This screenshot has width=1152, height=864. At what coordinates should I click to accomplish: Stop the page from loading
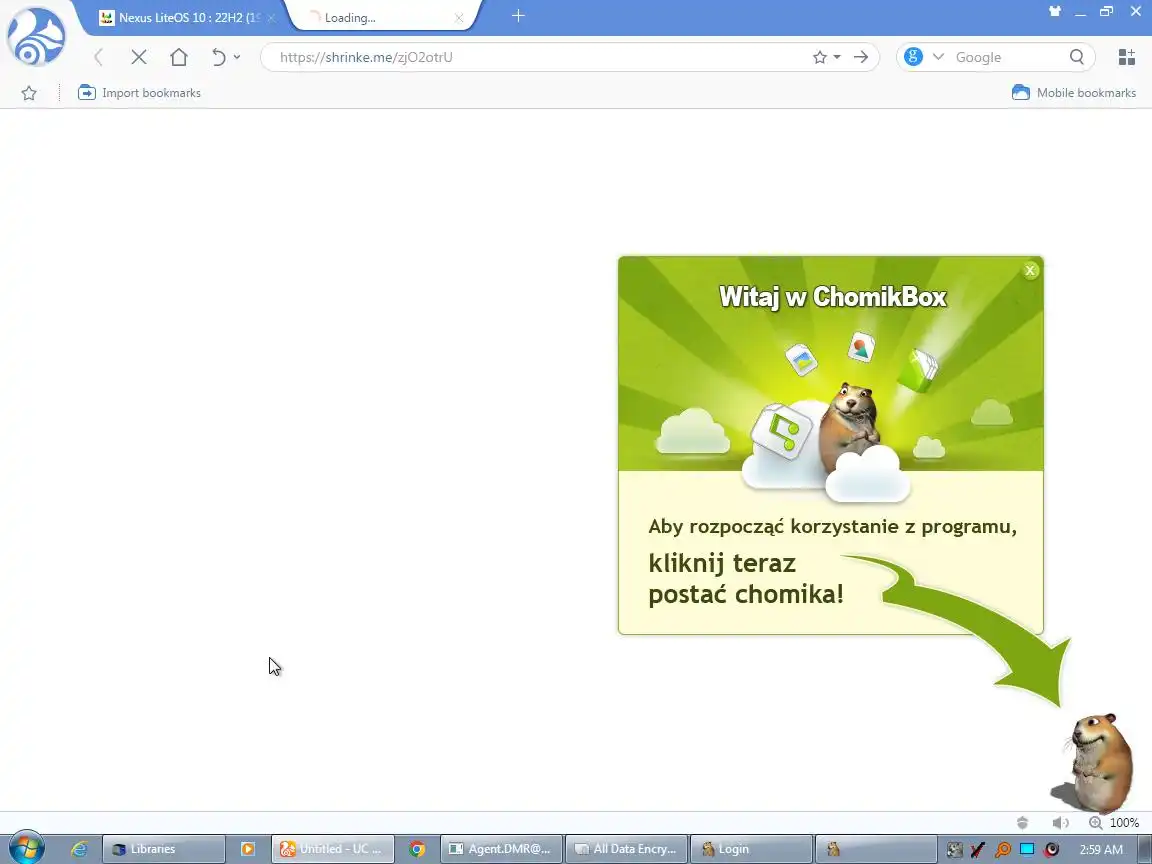point(139,57)
